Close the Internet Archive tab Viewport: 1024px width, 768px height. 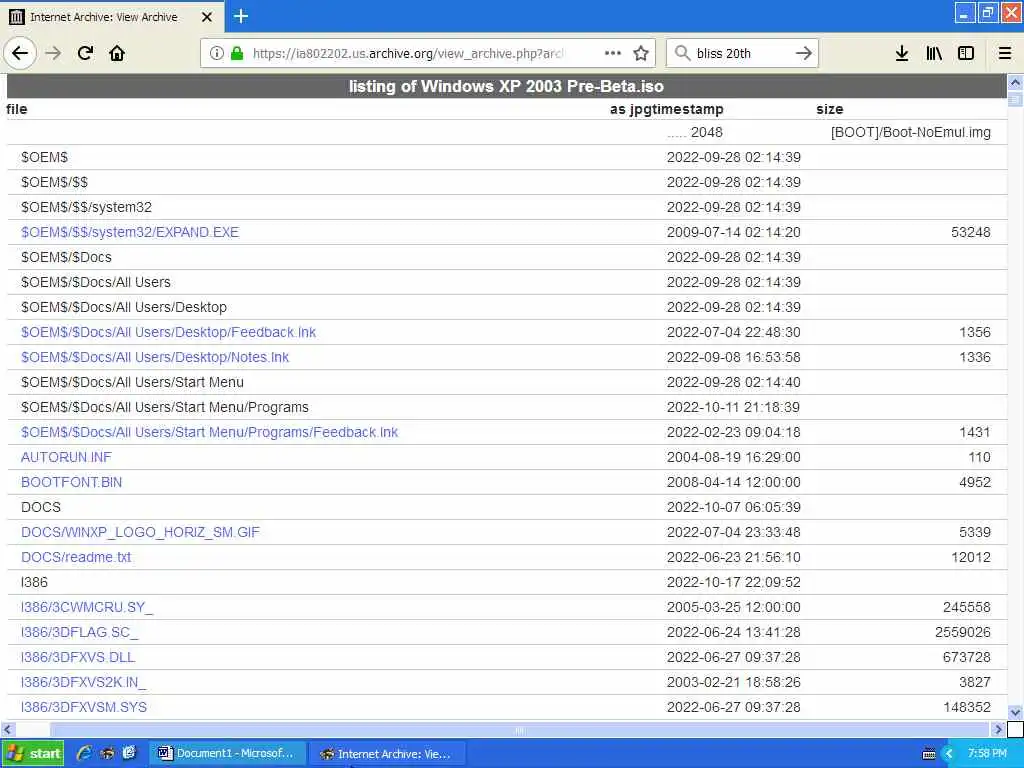(x=206, y=17)
